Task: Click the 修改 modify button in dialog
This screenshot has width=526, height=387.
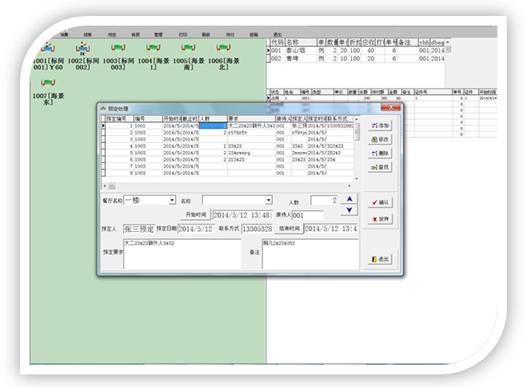Action: tap(380, 139)
